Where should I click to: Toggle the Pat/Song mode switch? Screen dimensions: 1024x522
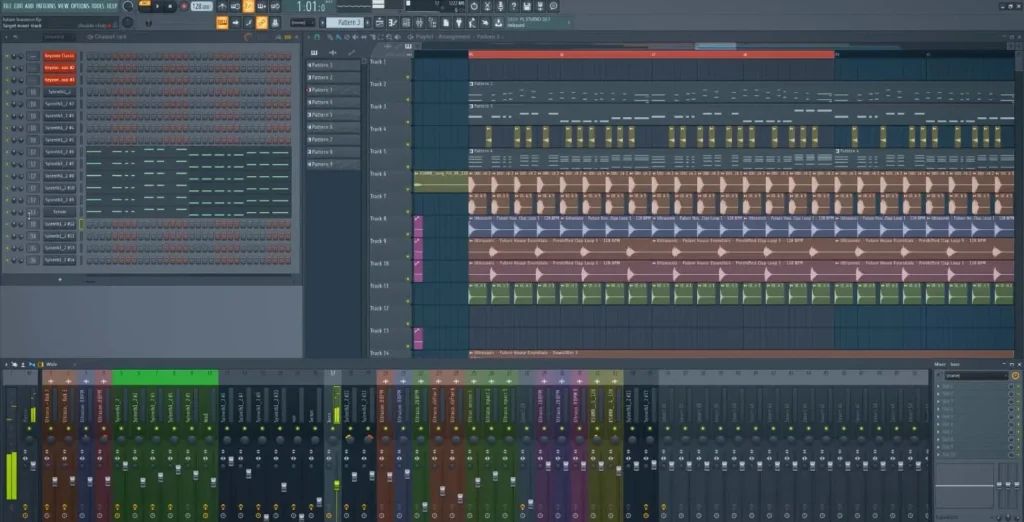point(144,6)
